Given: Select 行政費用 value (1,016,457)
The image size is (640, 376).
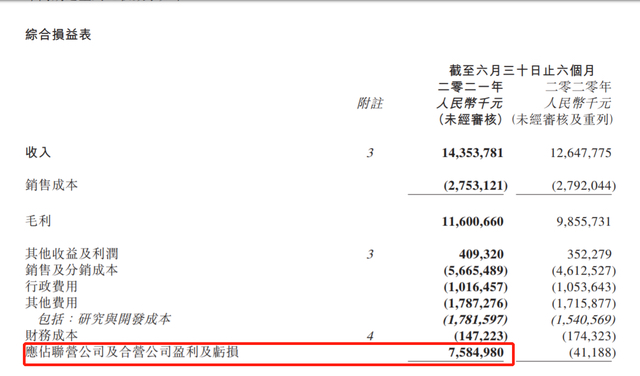Looking at the screenshot, I should (476, 287).
